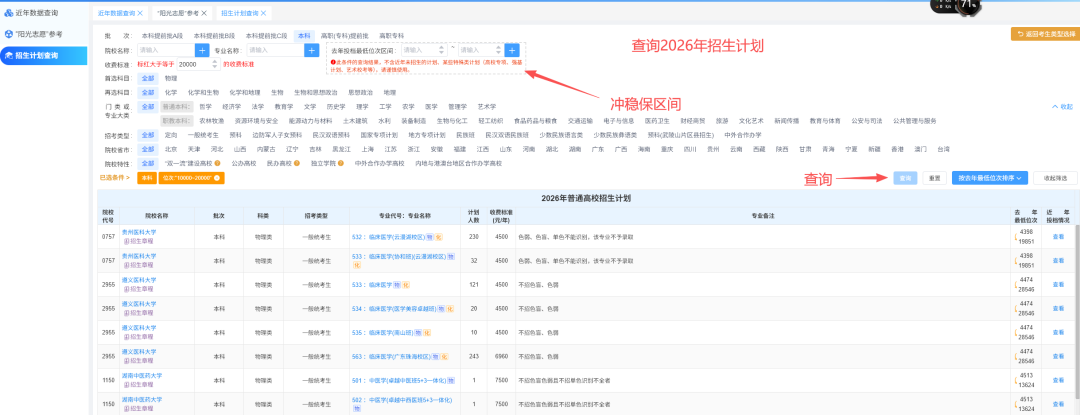Select the 本科 batch option

coord(304,35)
